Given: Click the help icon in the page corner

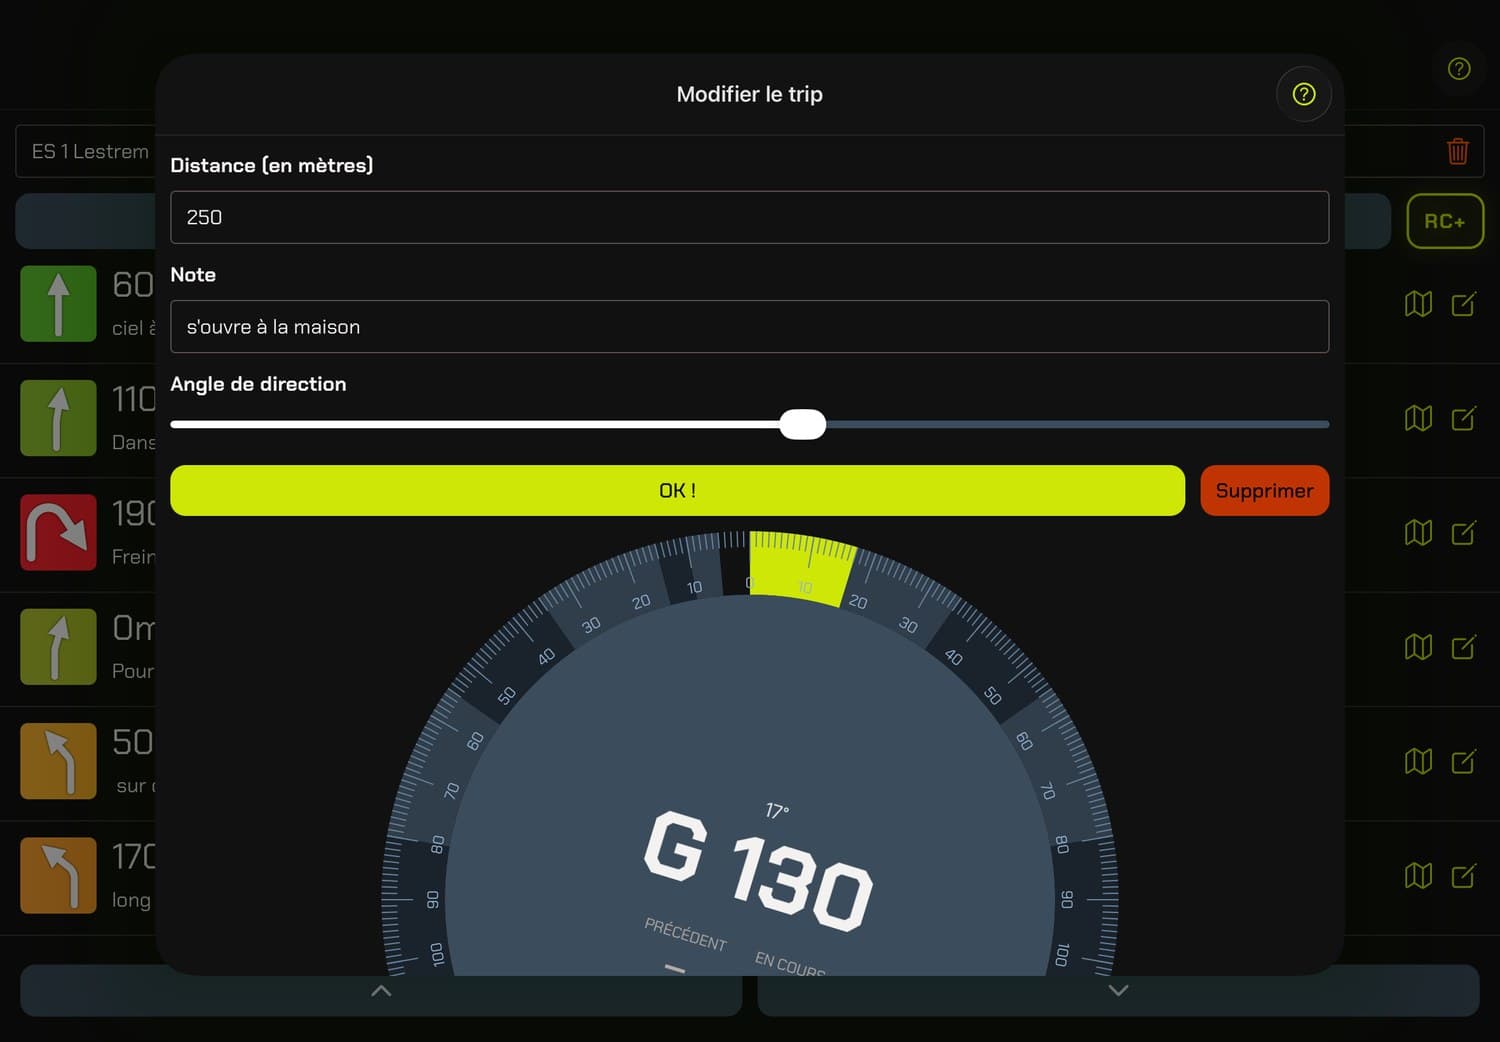Looking at the screenshot, I should pyautogui.click(x=1459, y=69).
